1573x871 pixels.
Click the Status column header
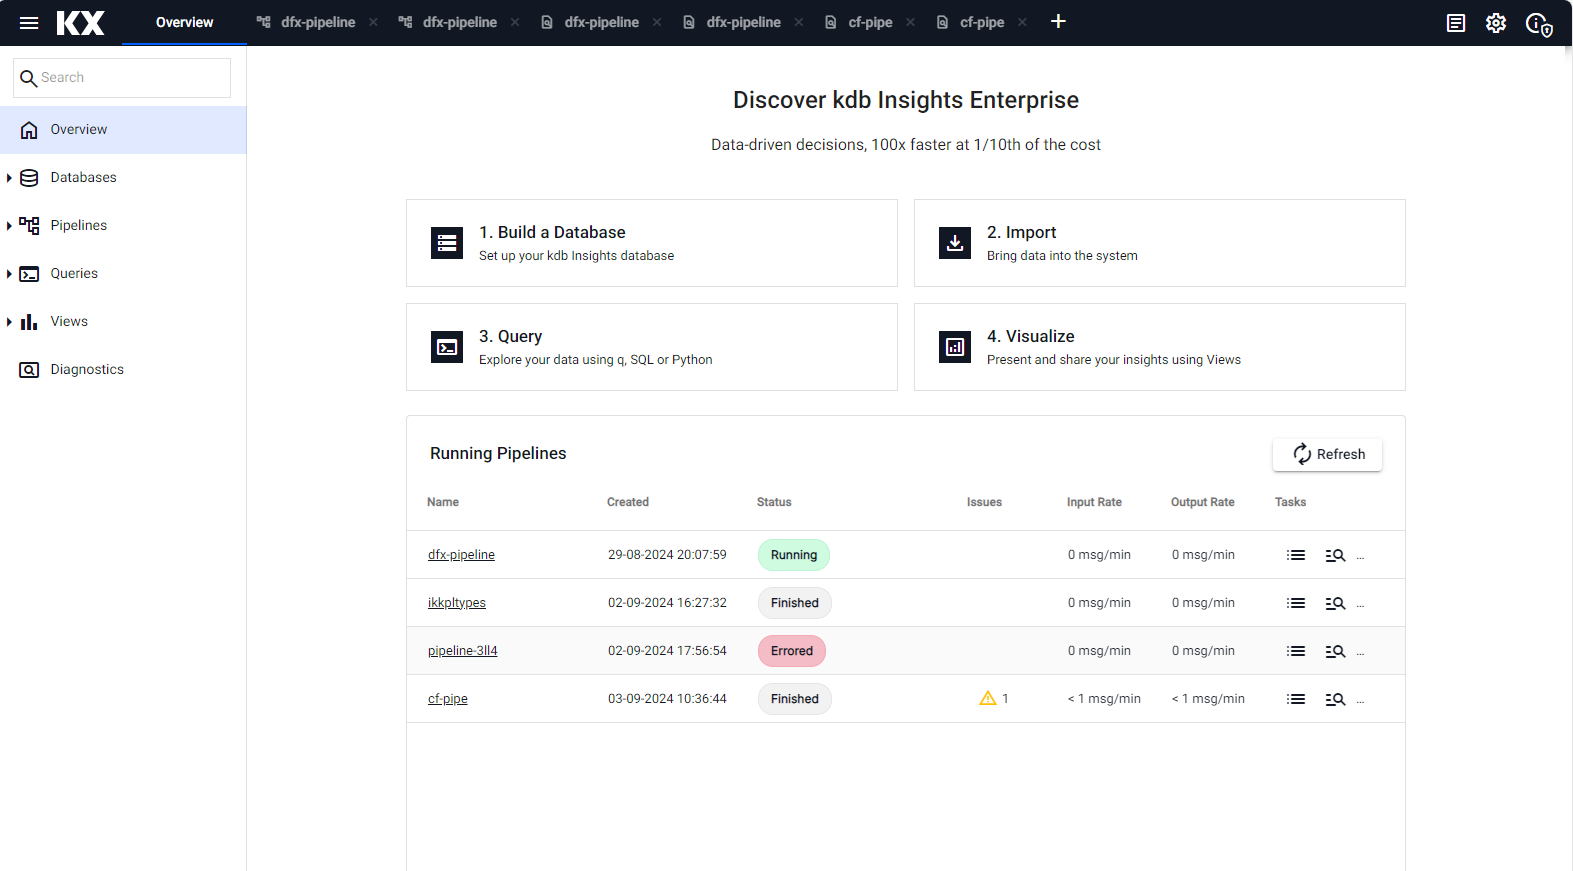coord(774,502)
